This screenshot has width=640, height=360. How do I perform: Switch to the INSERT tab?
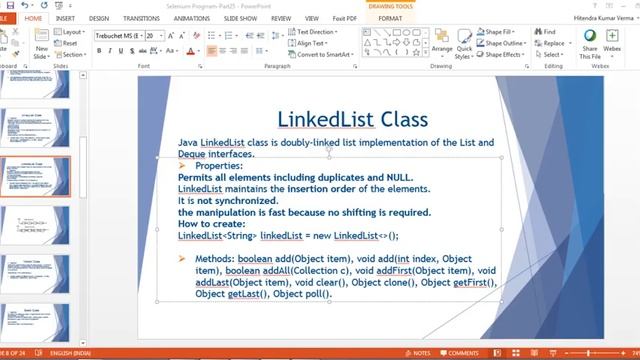(65, 18)
